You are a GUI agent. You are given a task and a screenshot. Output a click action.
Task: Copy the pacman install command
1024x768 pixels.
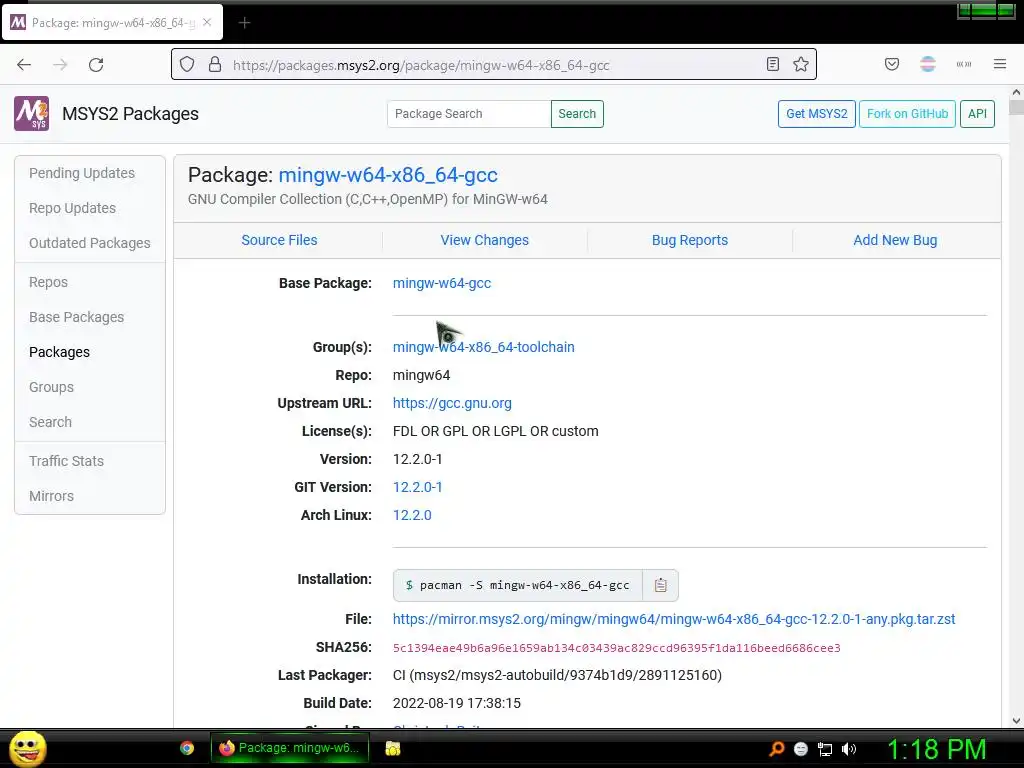pyautogui.click(x=660, y=585)
